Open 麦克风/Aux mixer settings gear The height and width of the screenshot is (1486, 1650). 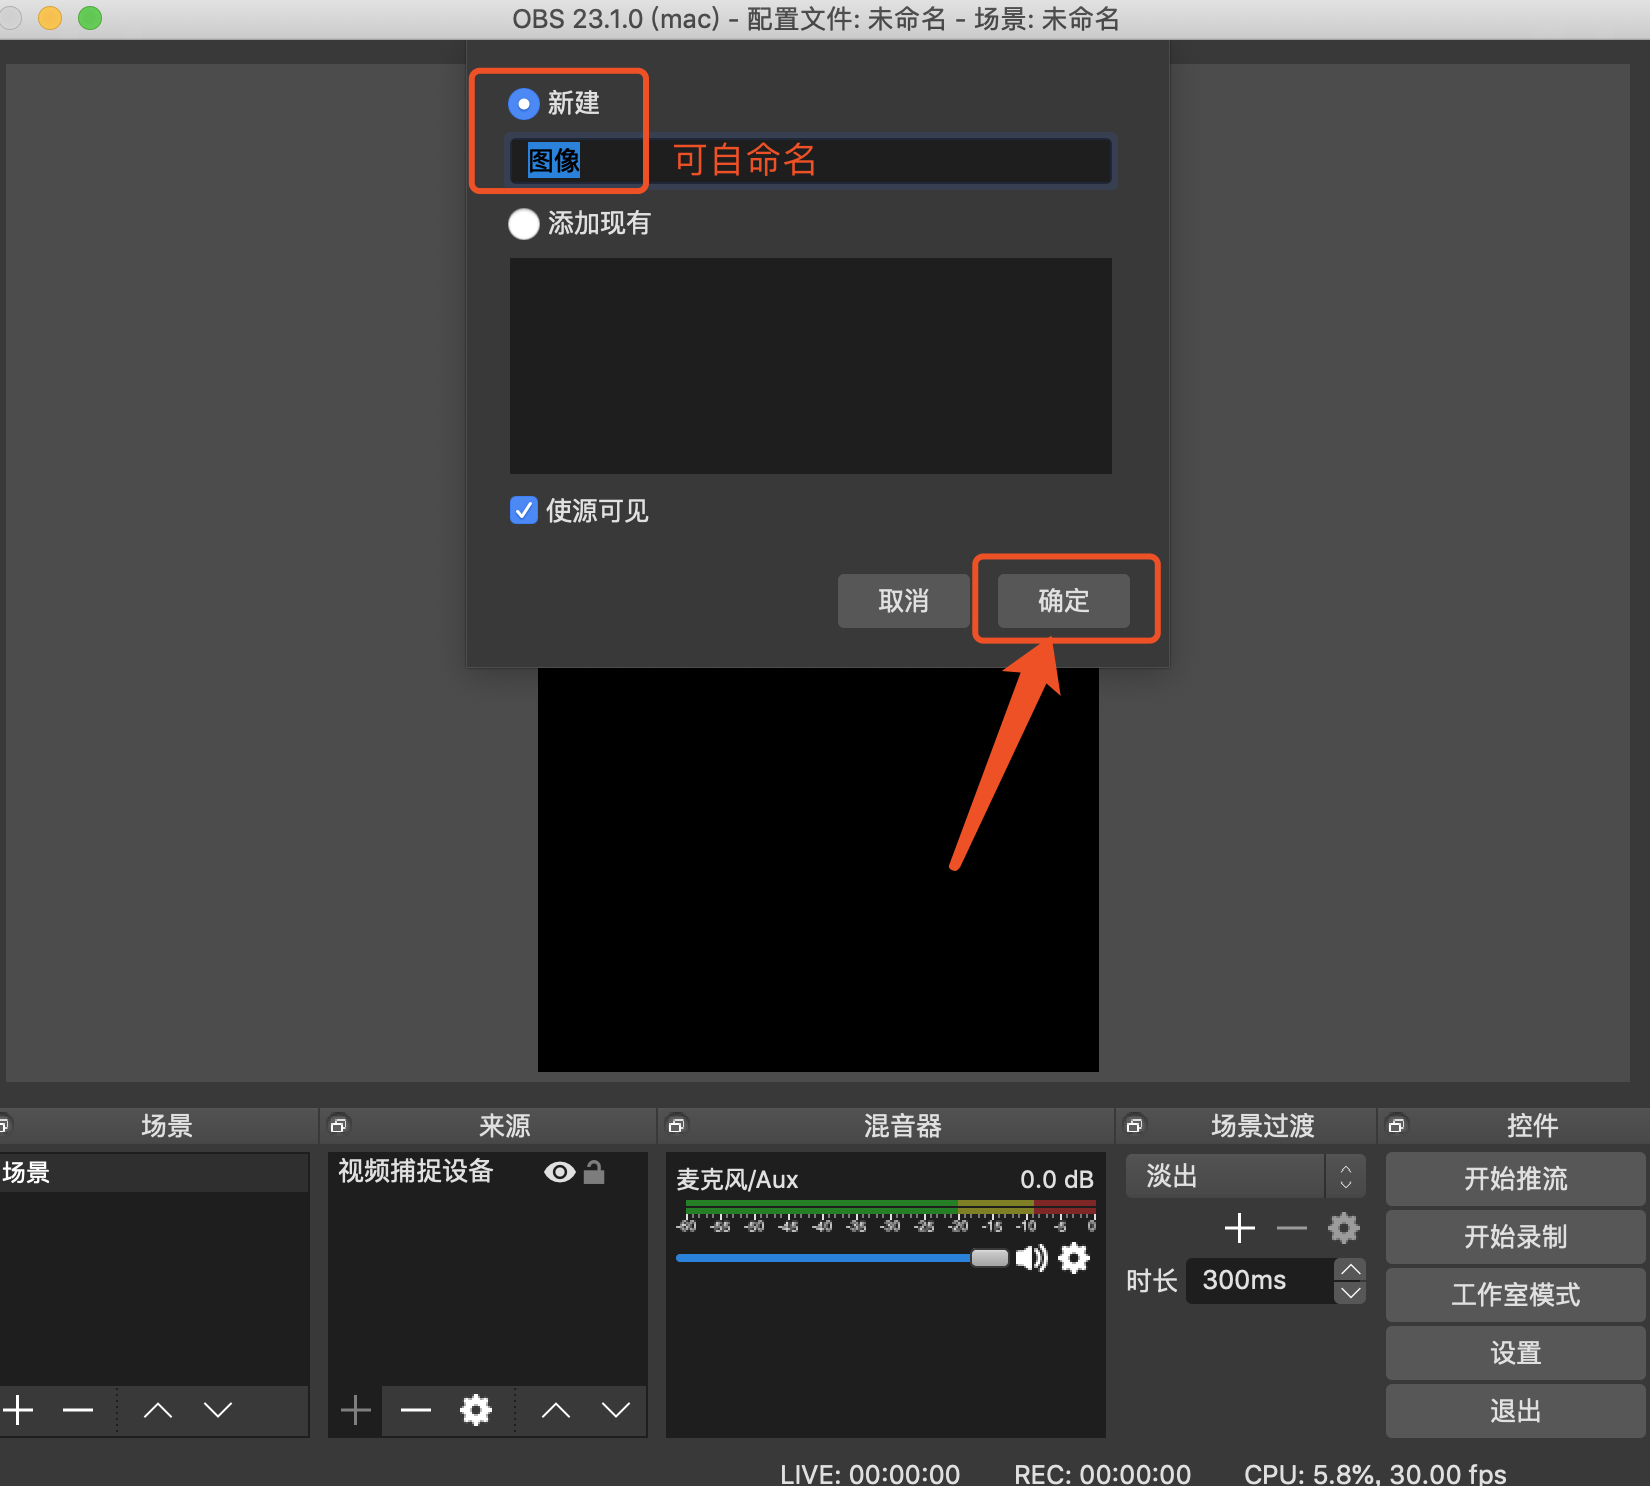click(1074, 1258)
